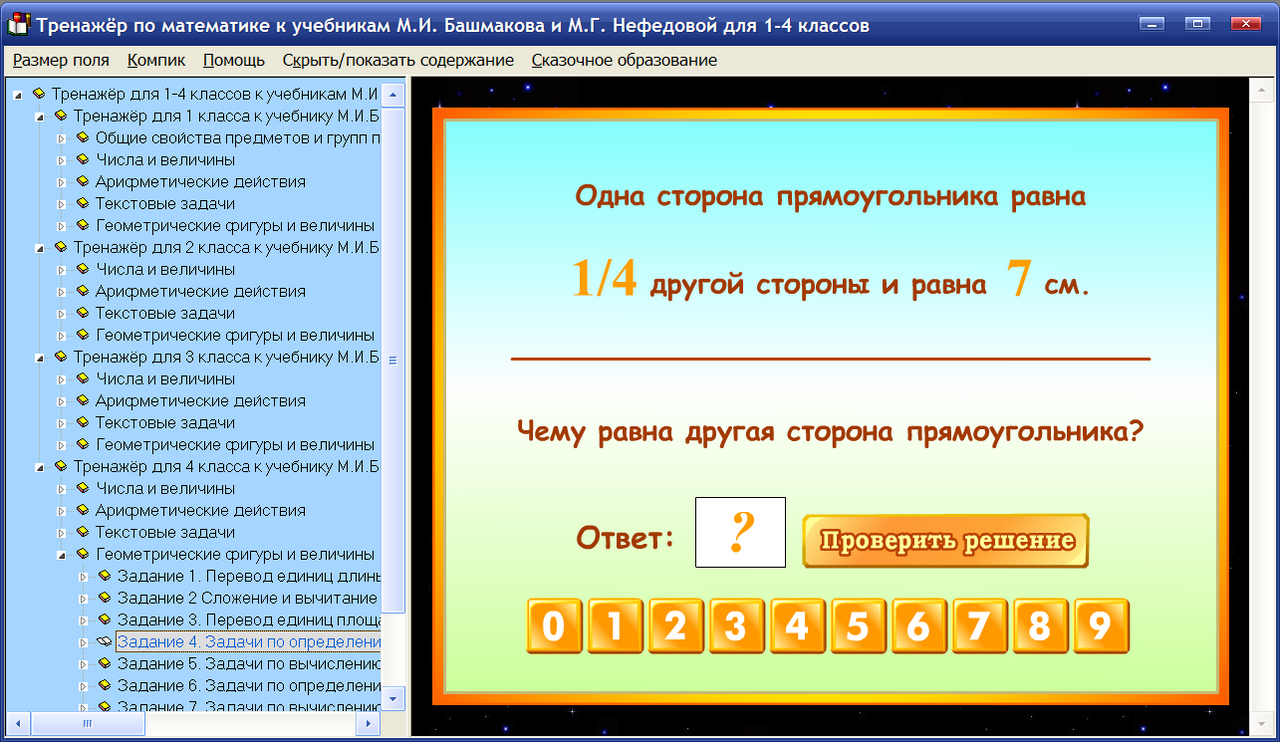Open the Помощь menu
Screen dimensions: 1280x742
tap(234, 60)
